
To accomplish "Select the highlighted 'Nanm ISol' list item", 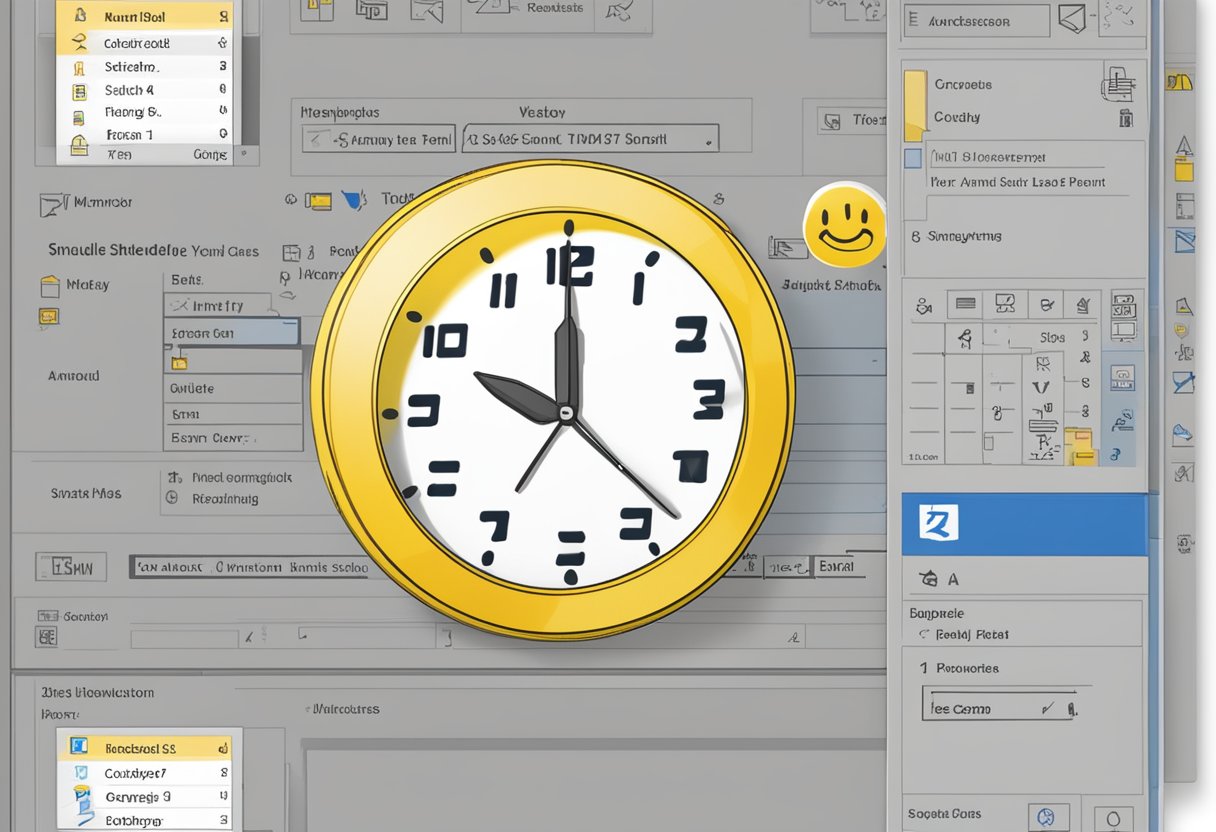I will [144, 17].
